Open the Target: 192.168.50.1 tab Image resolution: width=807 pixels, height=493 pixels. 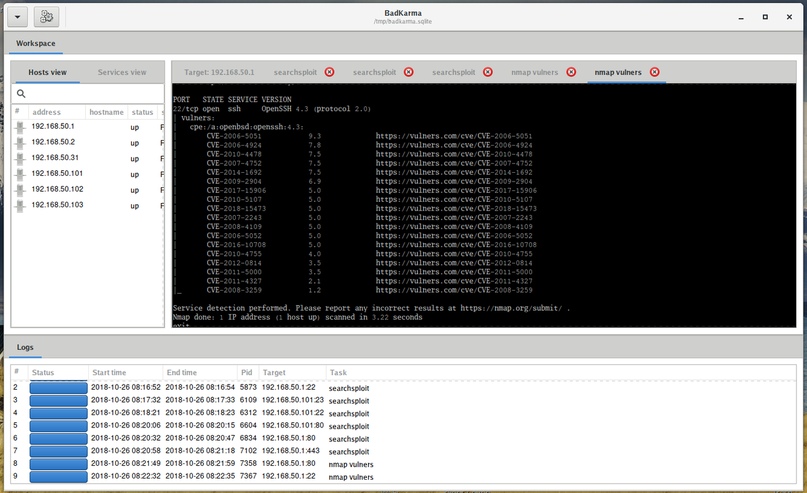pyautogui.click(x=219, y=72)
